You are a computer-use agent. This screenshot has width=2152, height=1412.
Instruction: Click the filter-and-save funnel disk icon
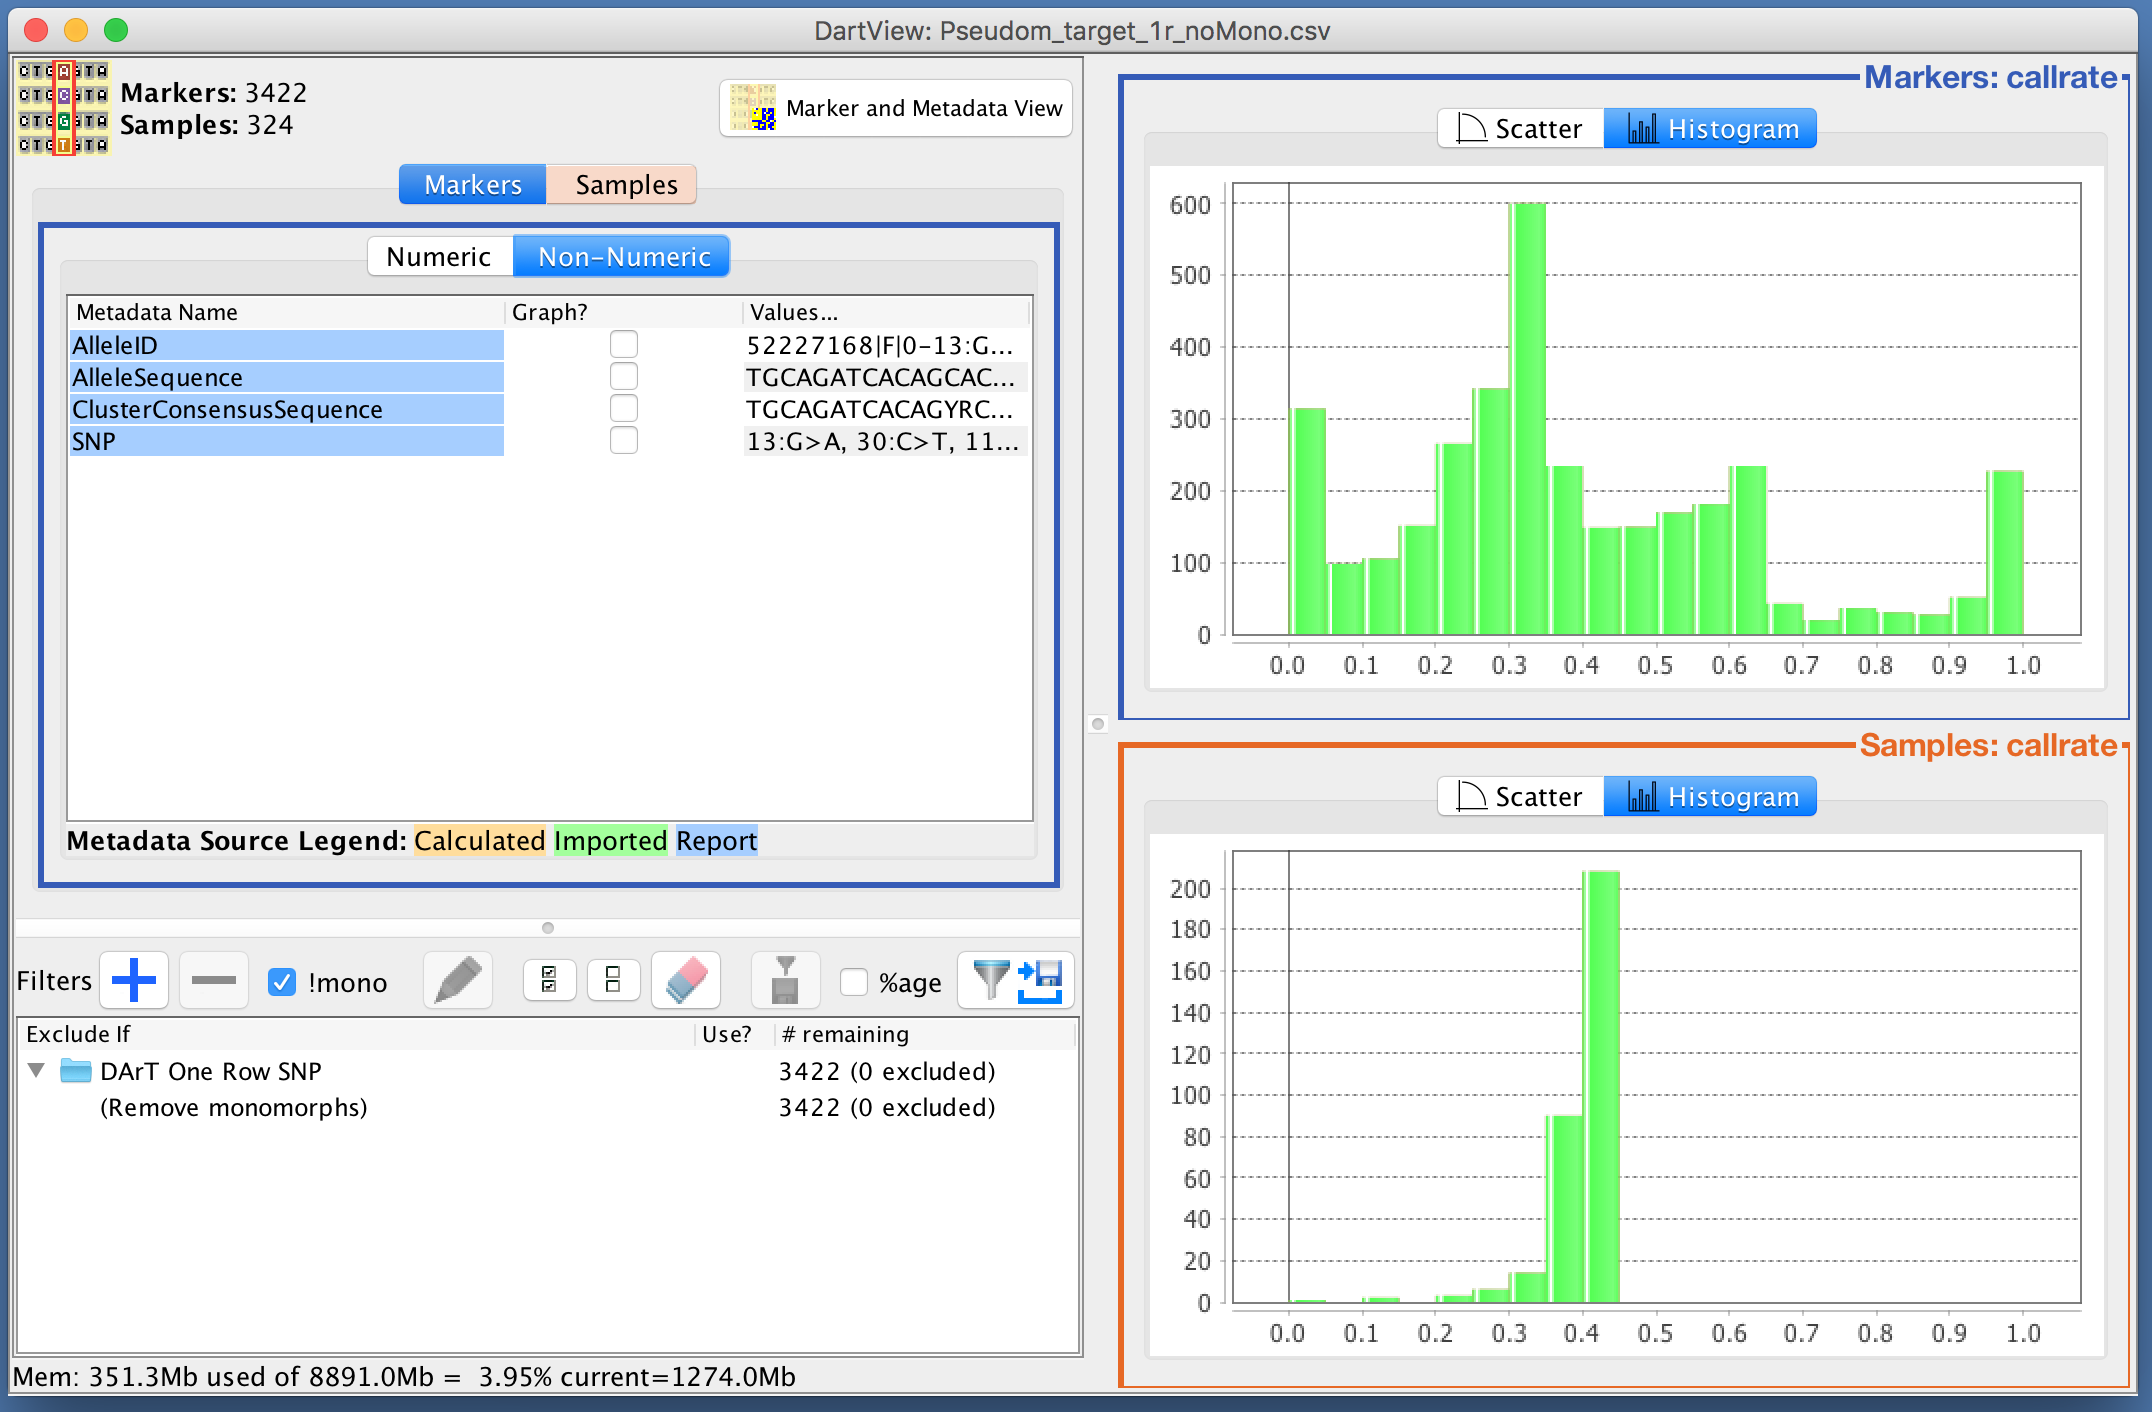tap(786, 981)
